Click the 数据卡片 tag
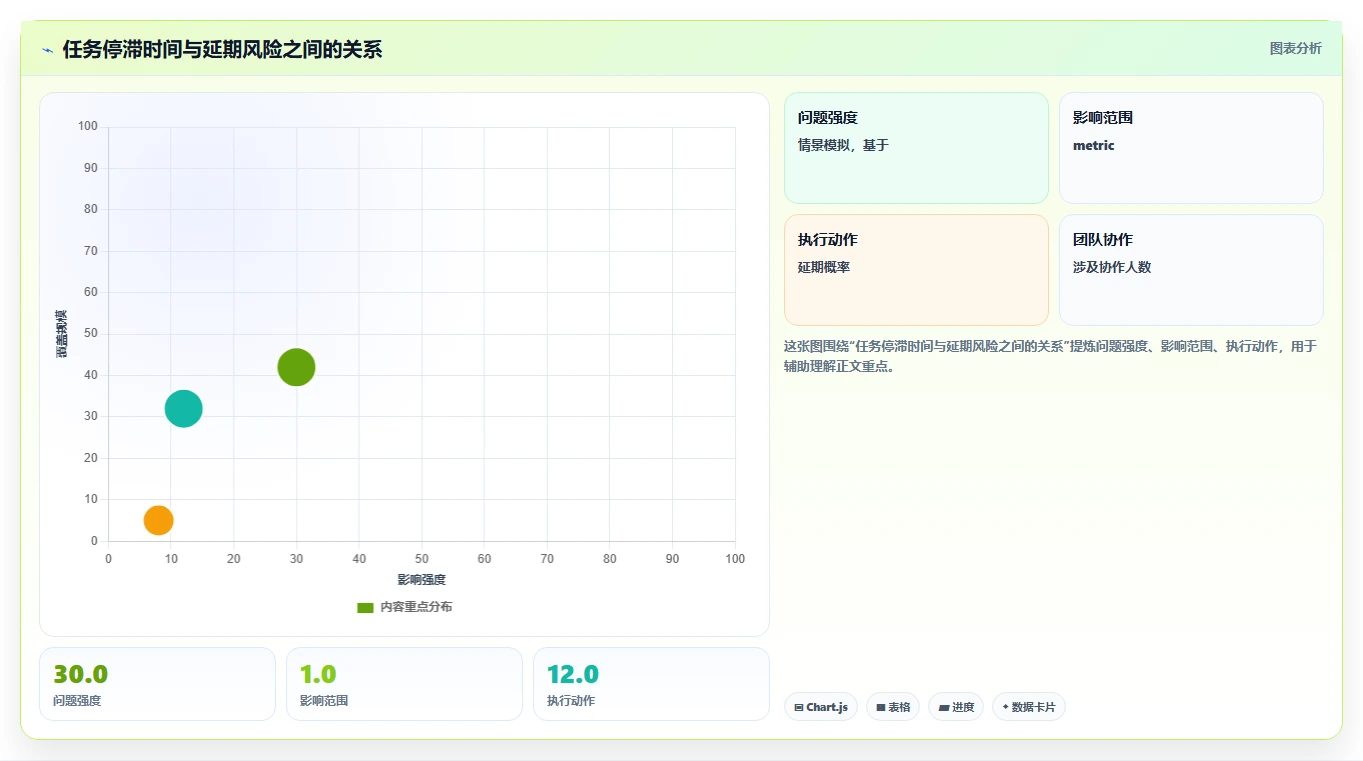 tap(1029, 707)
